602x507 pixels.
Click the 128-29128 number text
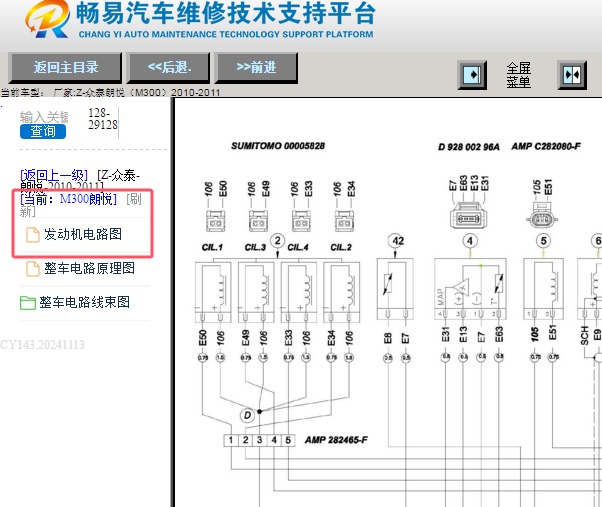(103, 119)
